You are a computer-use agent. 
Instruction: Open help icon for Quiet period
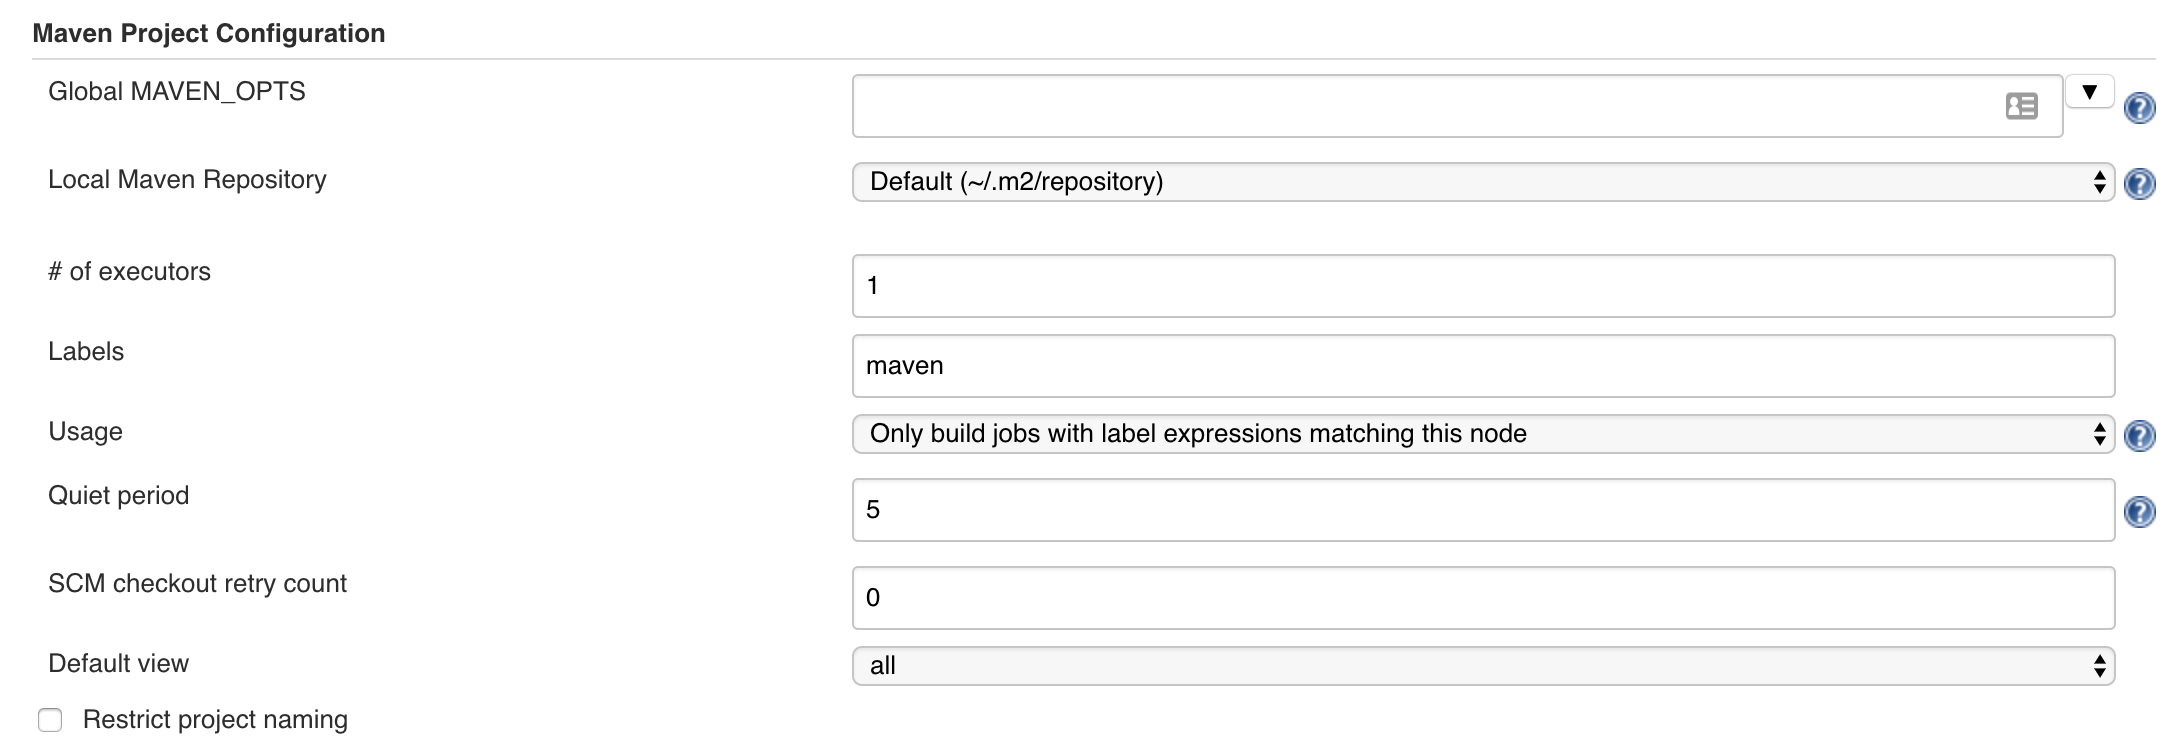coord(2139,512)
